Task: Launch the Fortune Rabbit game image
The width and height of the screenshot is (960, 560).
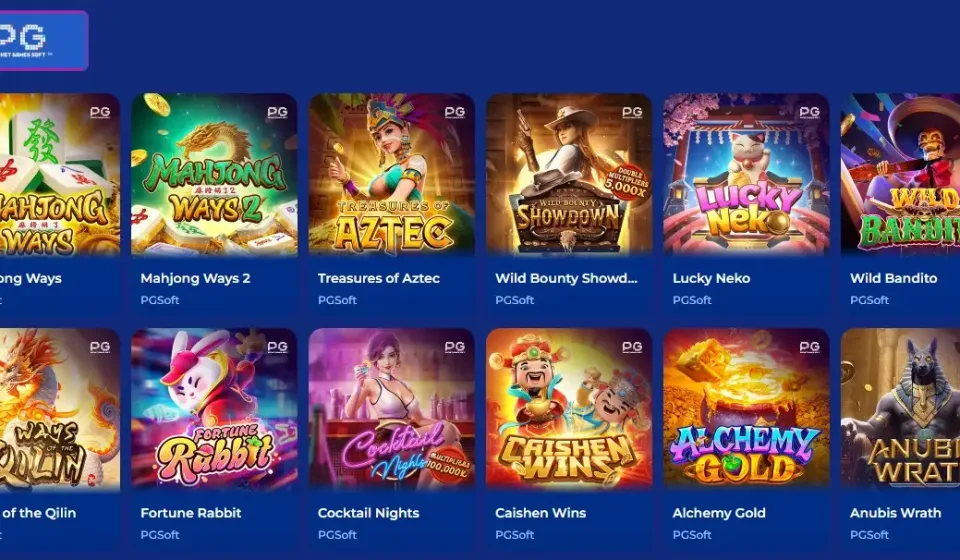Action: point(214,410)
